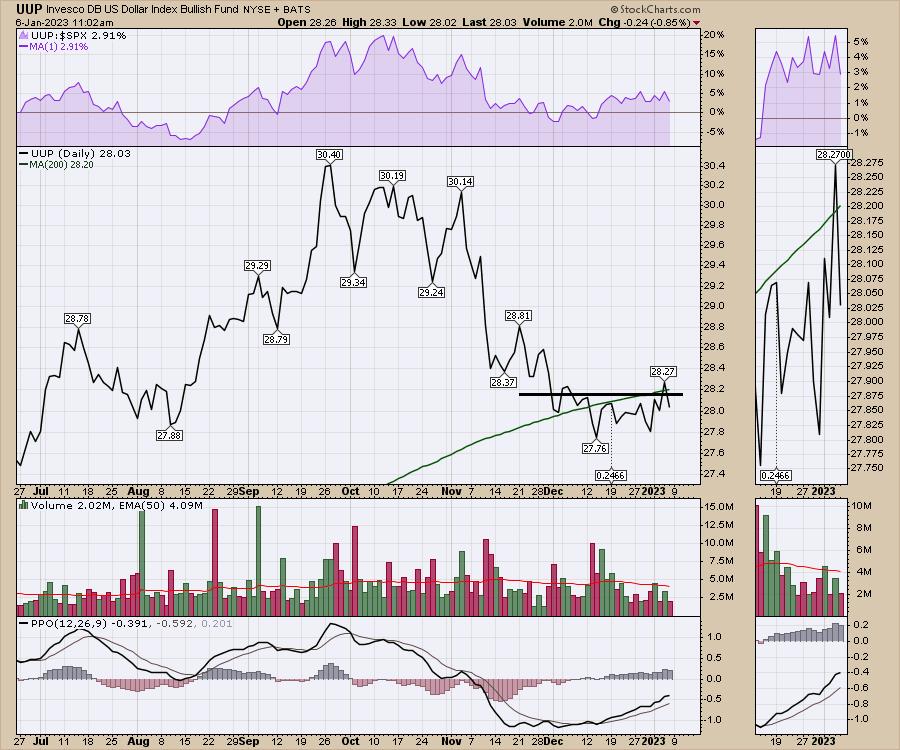Click the volume bars icon beside Volume legend

point(24,505)
